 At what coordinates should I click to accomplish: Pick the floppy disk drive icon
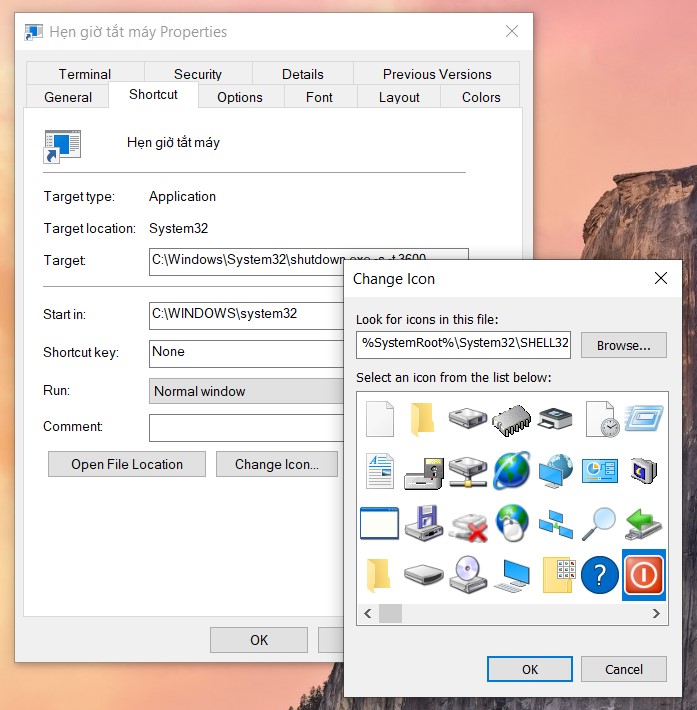(424, 523)
